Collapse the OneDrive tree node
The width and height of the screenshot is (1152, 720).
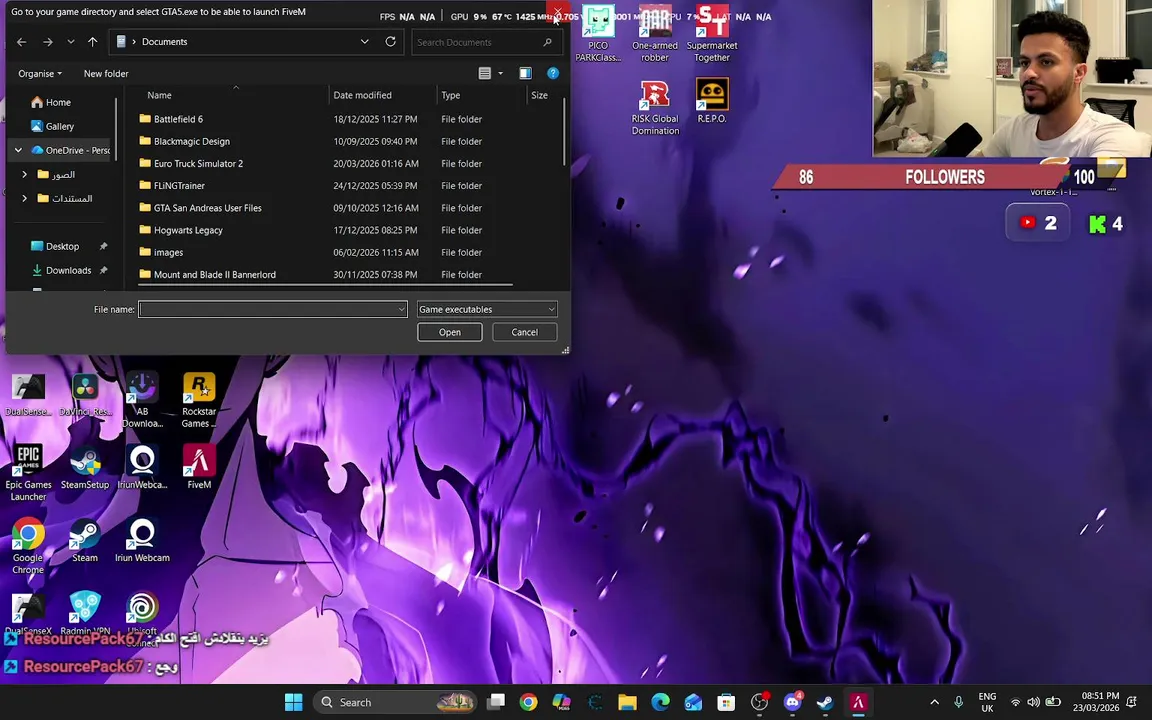pyautogui.click(x=18, y=150)
